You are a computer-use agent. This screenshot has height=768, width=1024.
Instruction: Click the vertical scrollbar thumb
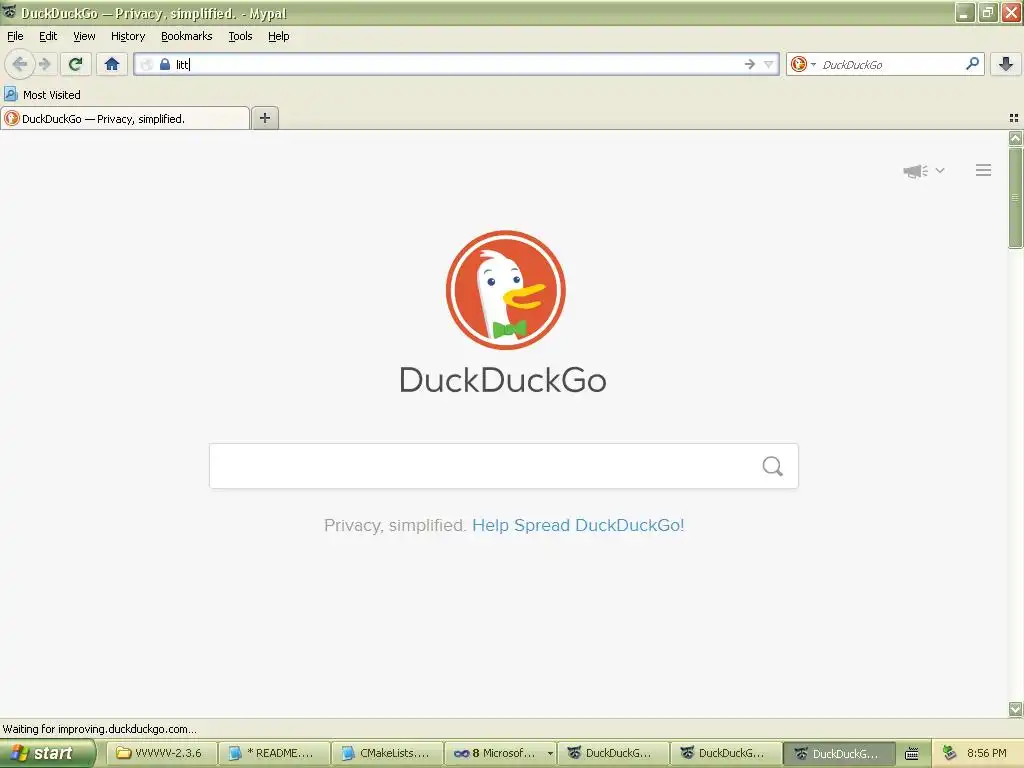click(1015, 198)
